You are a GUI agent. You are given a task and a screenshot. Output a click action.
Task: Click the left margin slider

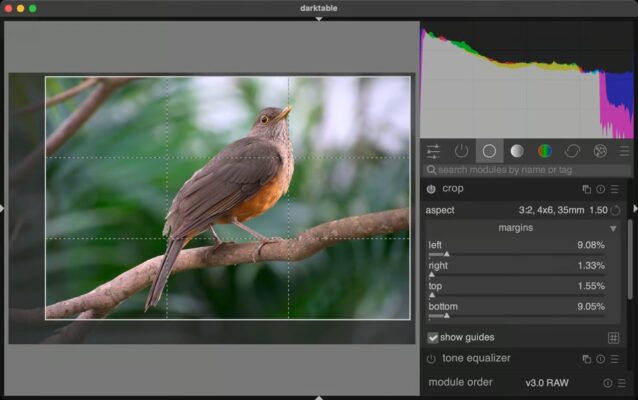click(x=517, y=255)
